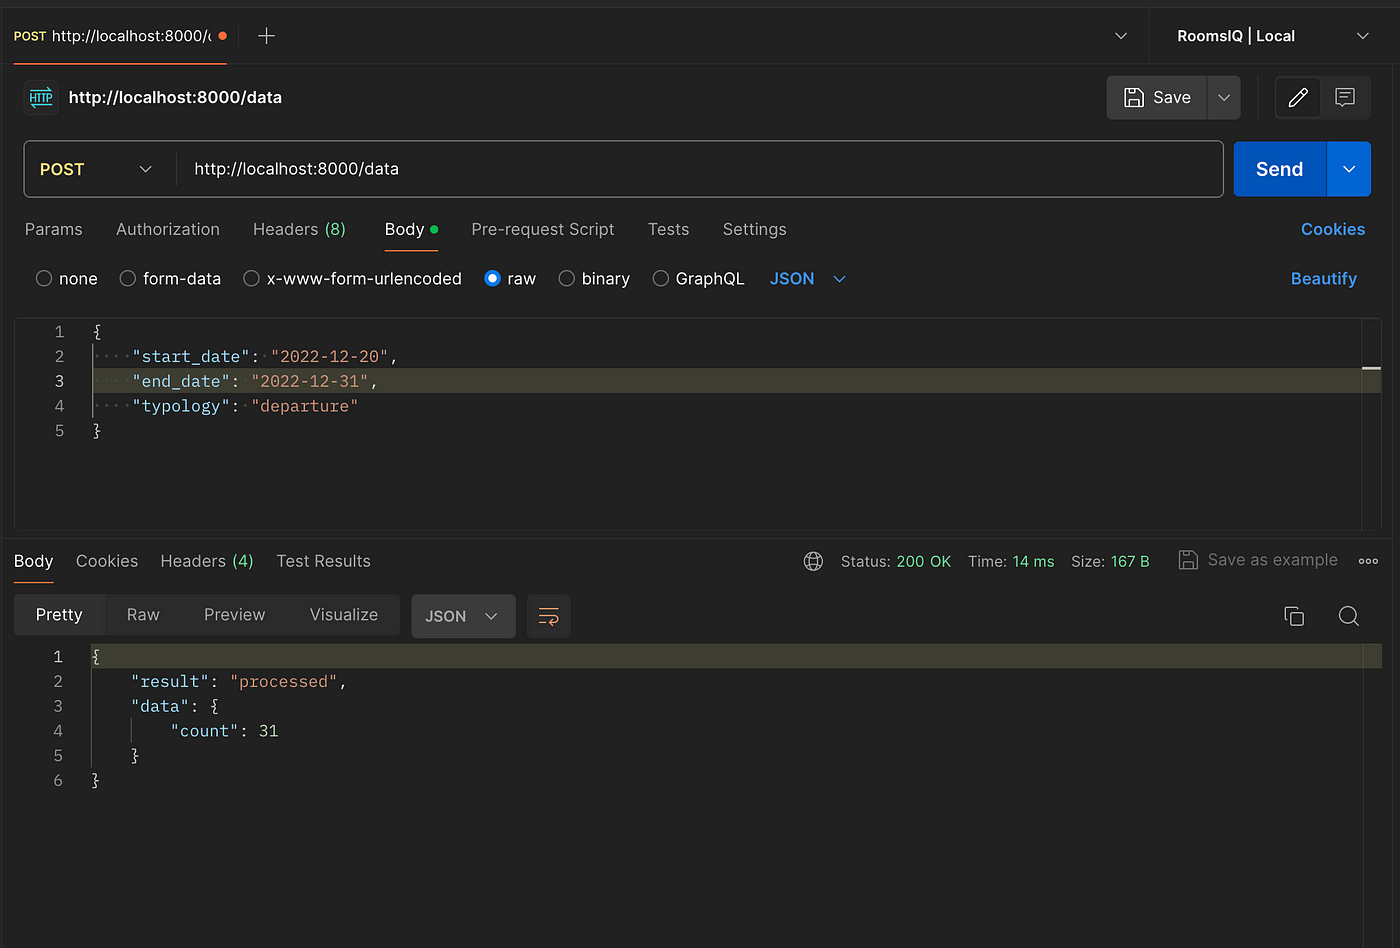
Task: Expand the tab list chevron
Action: [1121, 36]
